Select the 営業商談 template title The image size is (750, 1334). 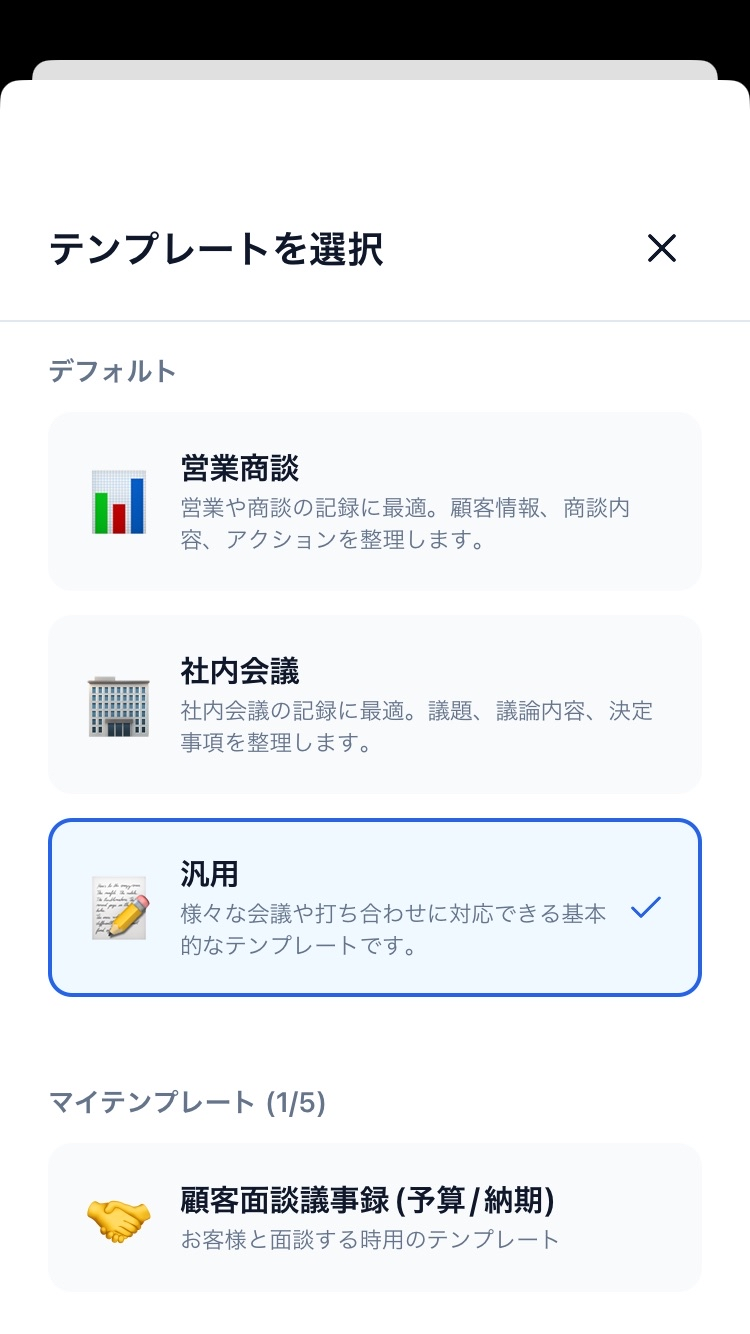[x=240, y=468]
